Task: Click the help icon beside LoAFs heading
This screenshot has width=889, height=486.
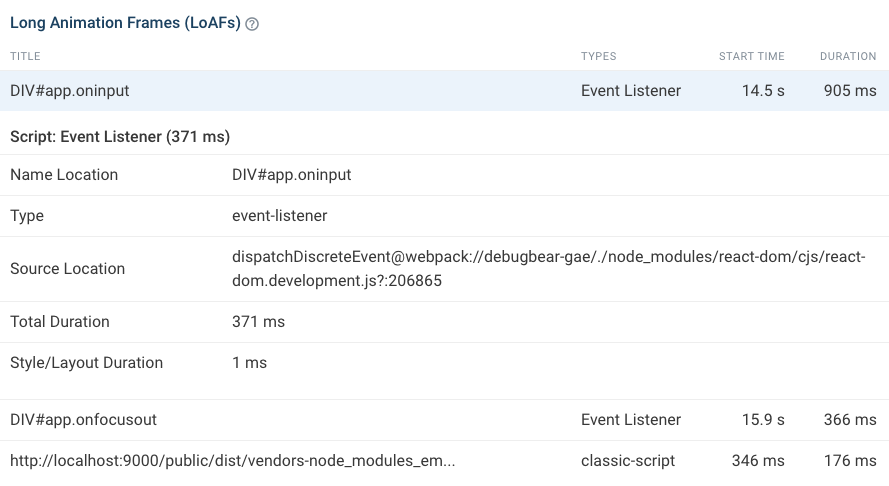Action: coord(252,25)
